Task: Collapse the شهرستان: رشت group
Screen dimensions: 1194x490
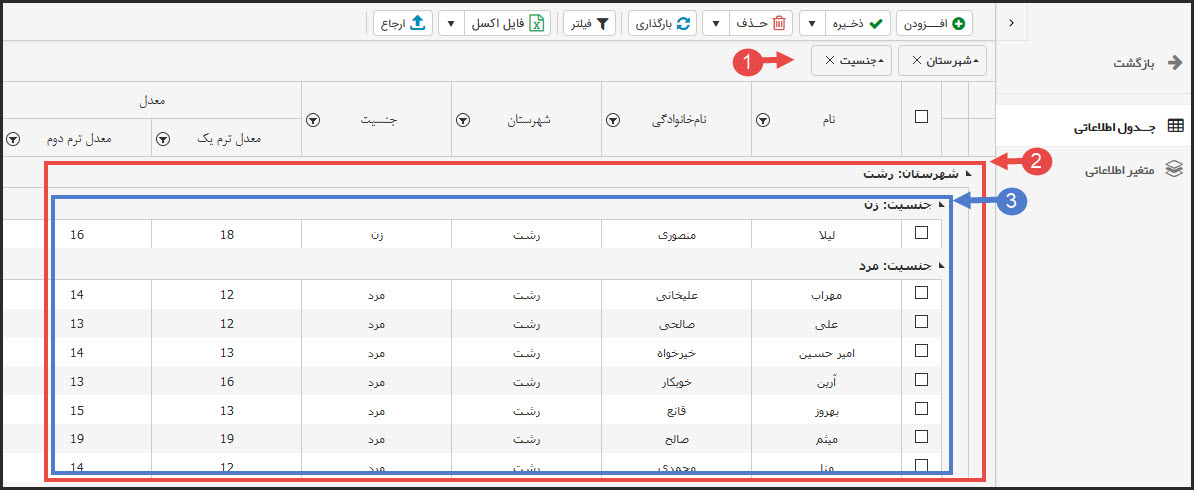Action: coord(968,175)
